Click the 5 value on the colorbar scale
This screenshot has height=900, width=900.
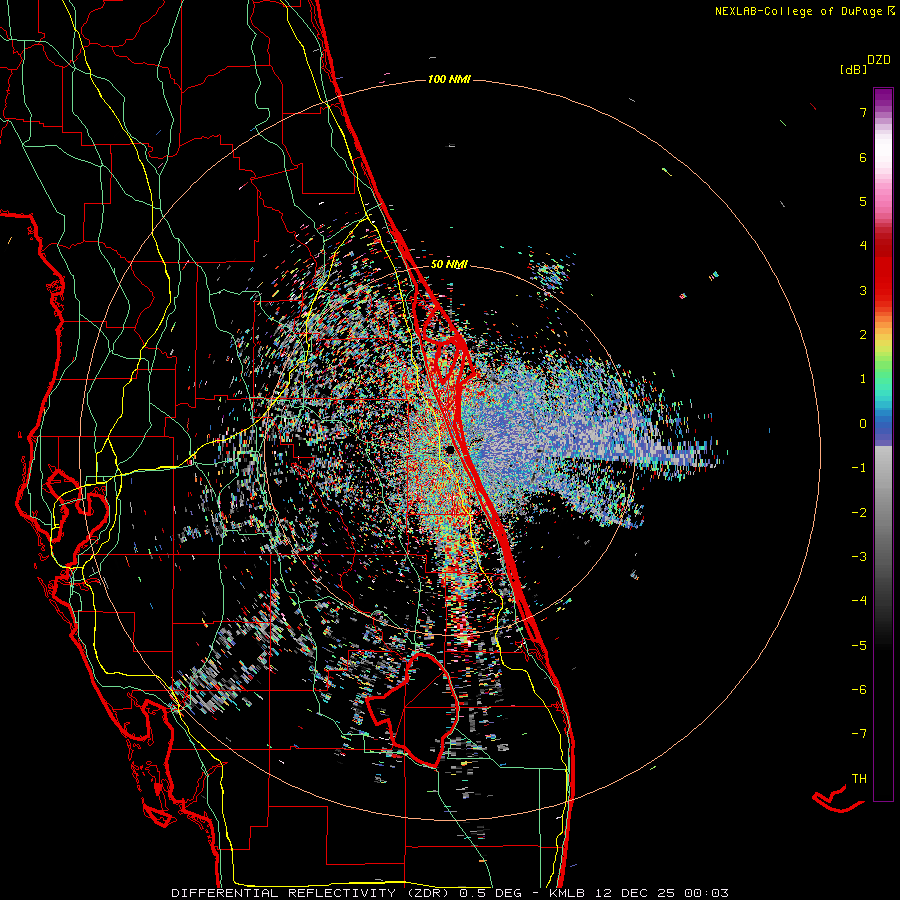point(863,201)
